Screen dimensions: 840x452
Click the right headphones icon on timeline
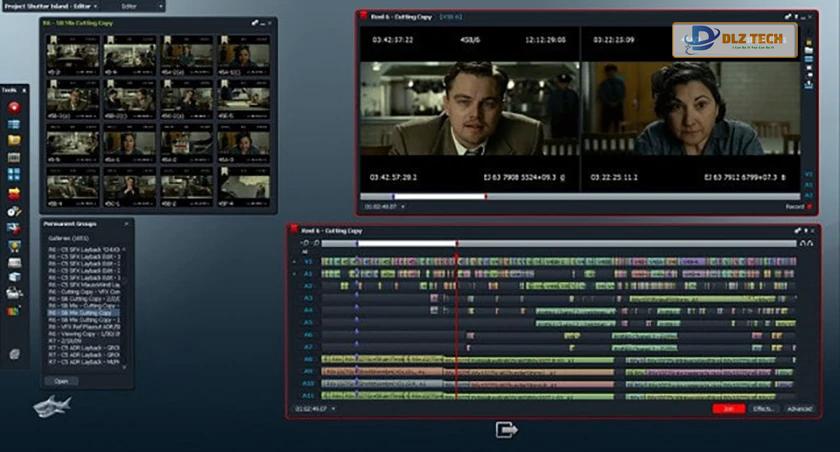[x=810, y=243]
